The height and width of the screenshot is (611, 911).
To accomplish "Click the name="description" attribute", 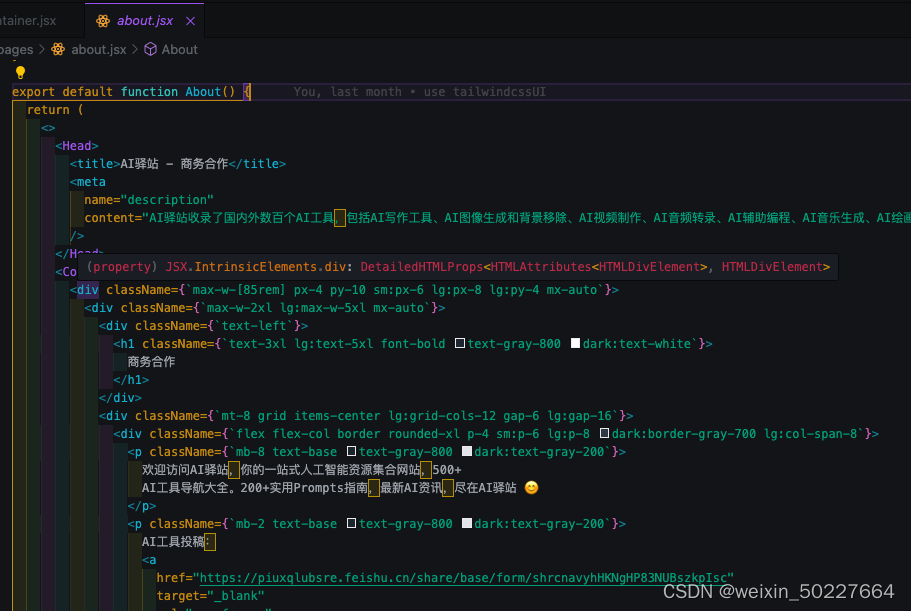I will point(149,200).
